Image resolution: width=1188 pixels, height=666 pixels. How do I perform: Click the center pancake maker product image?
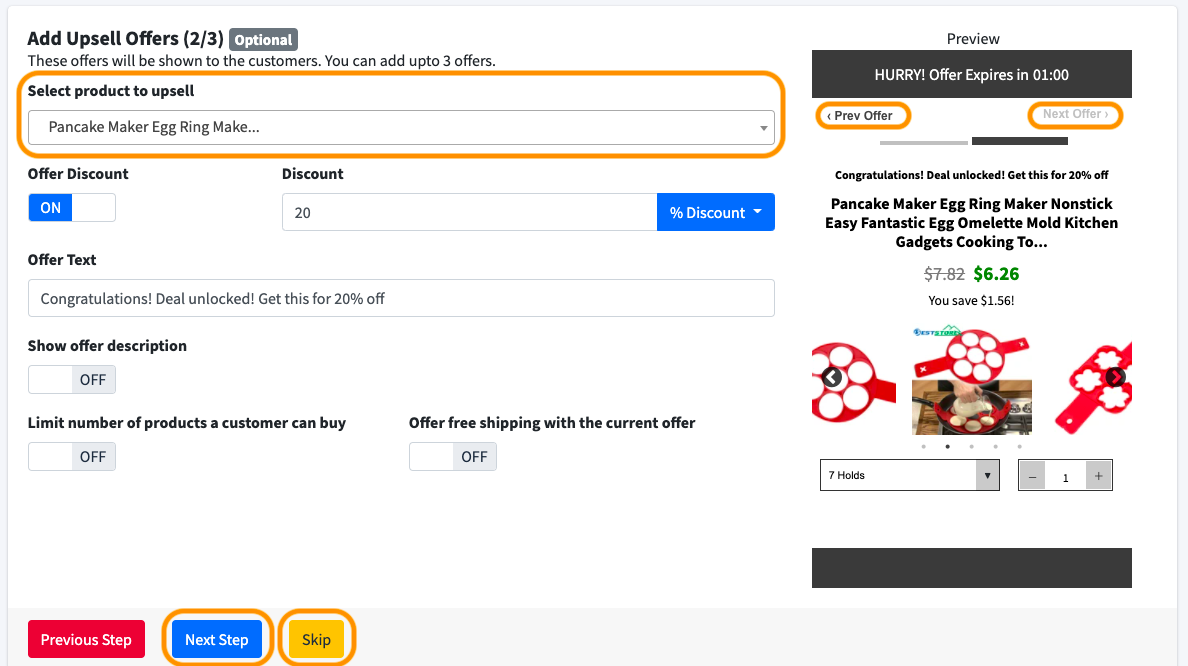pos(971,378)
